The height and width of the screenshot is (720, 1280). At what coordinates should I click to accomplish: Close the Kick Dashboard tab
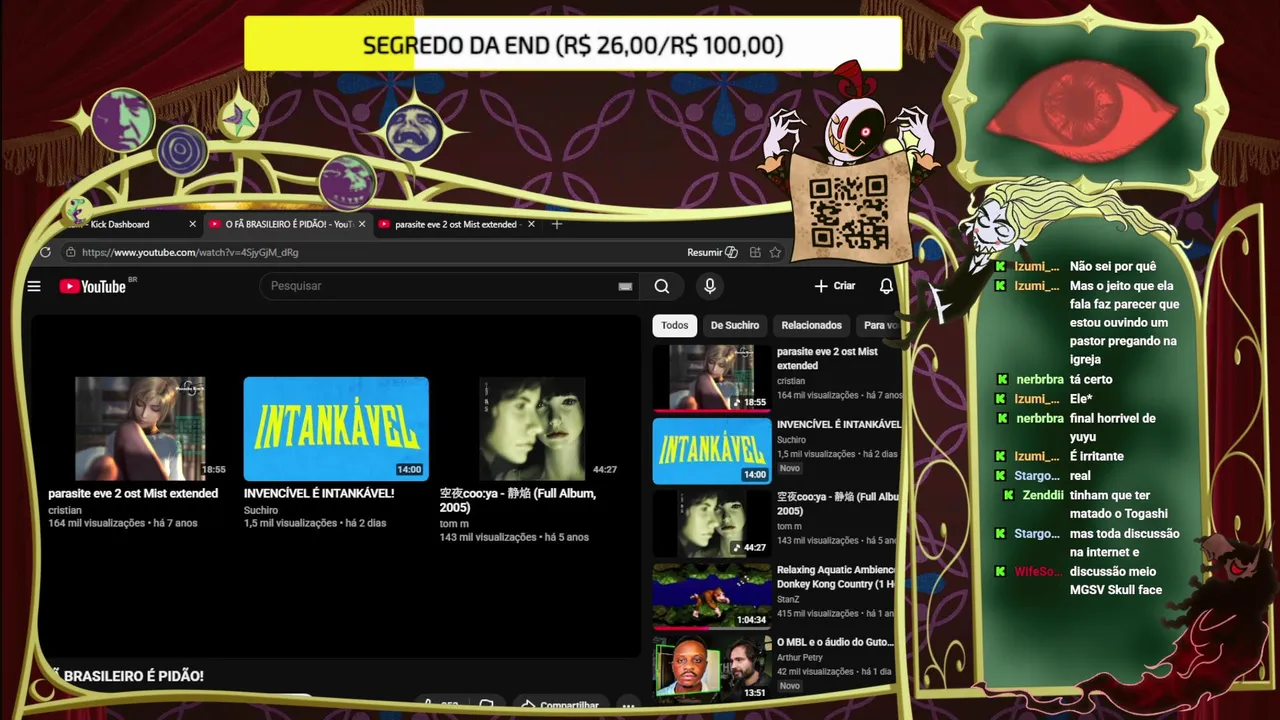coord(193,224)
